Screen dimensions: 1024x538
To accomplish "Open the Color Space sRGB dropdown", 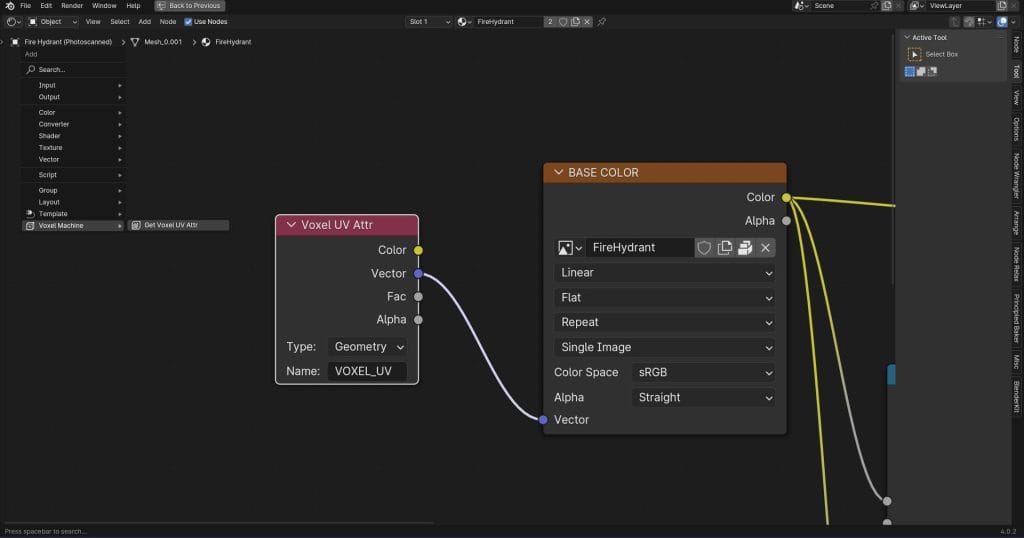I will coord(705,372).
